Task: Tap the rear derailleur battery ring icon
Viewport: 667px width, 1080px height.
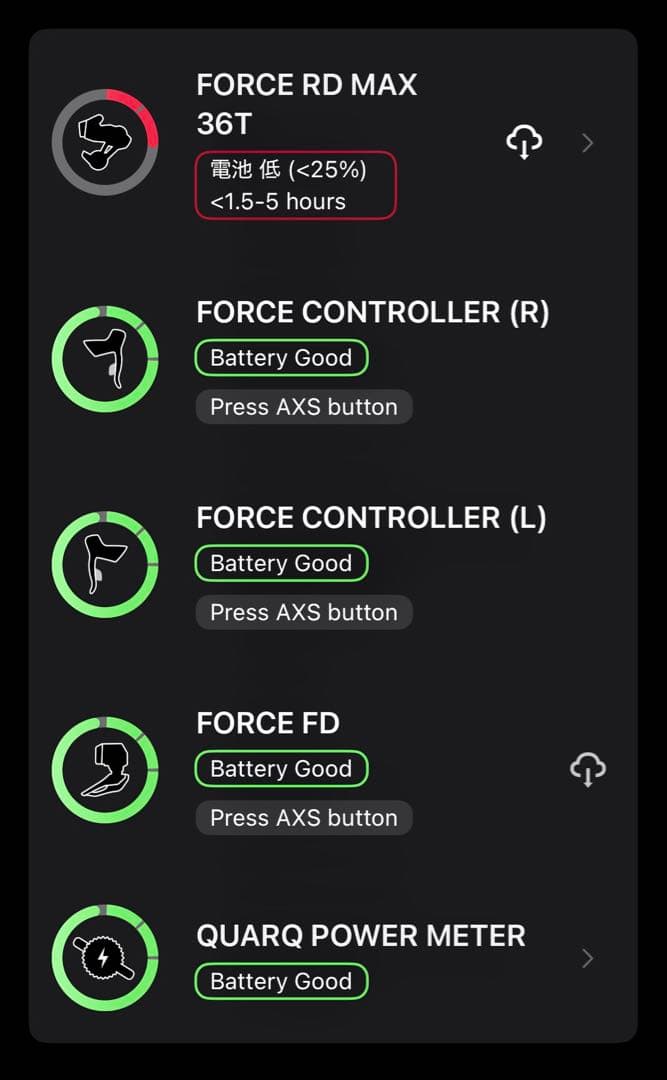Action: tap(105, 140)
